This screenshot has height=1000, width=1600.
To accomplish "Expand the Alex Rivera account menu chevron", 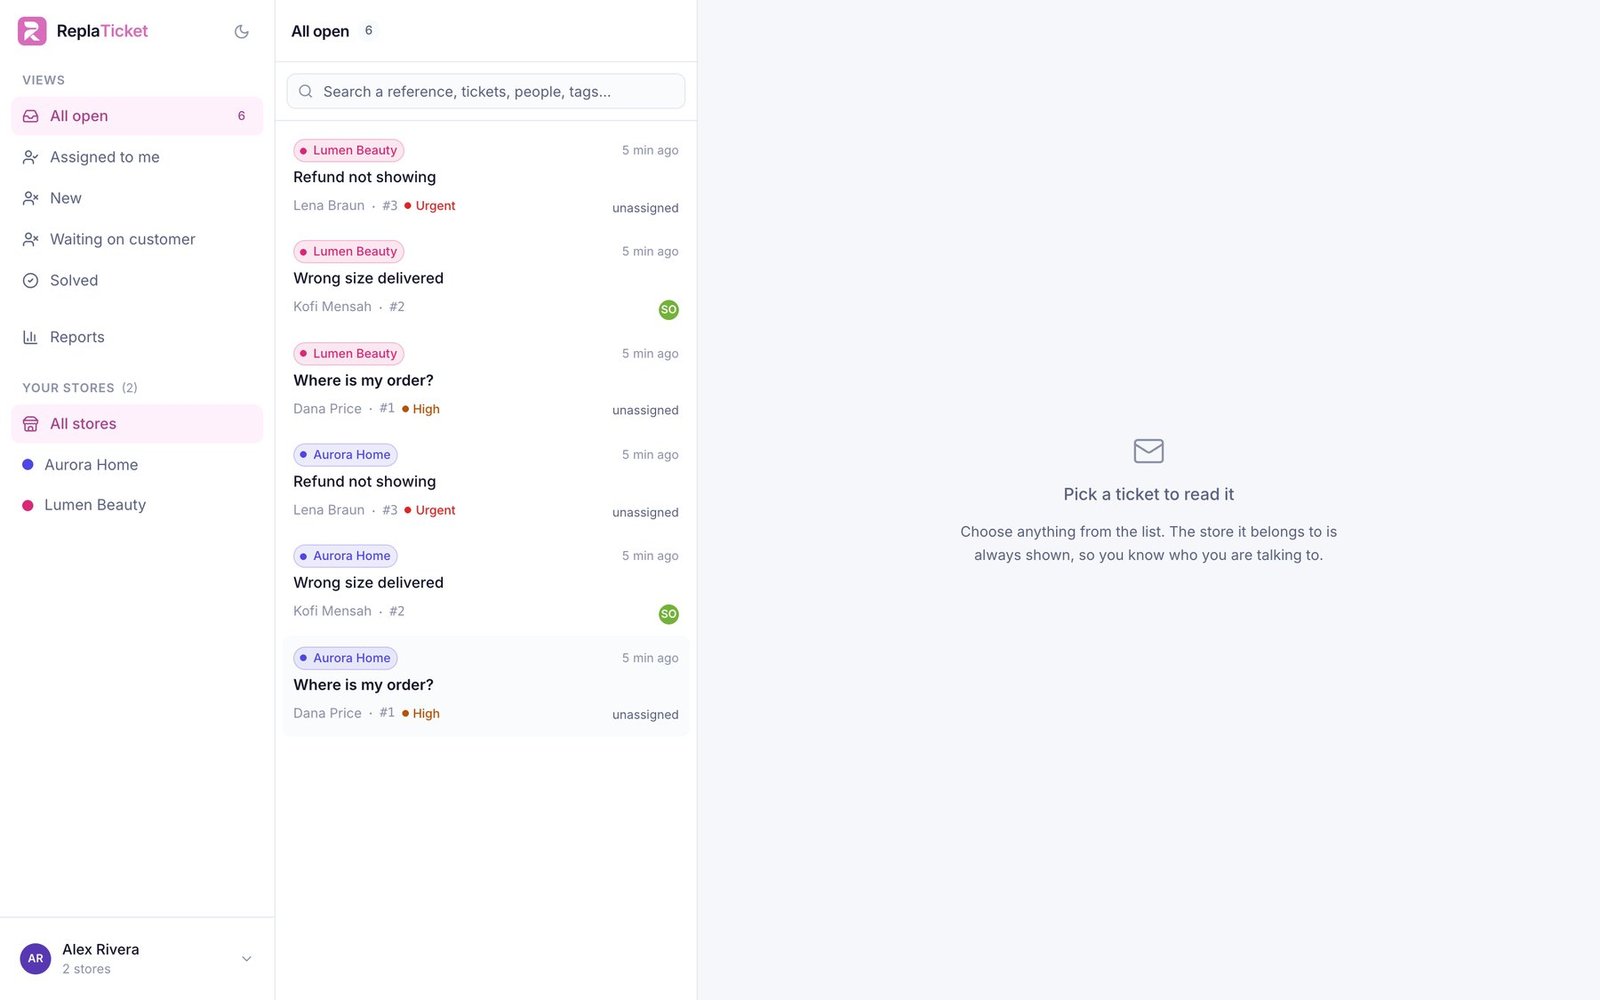I will pyautogui.click(x=246, y=959).
